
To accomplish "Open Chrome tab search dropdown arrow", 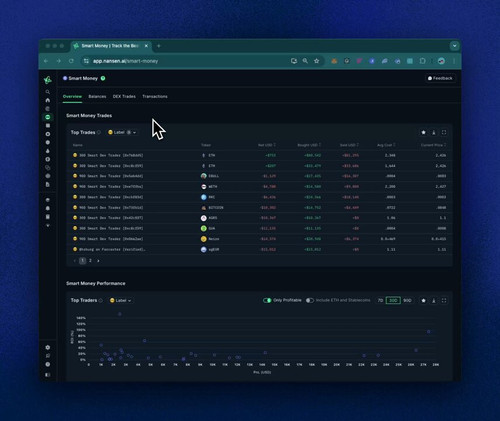I will coord(455,46).
